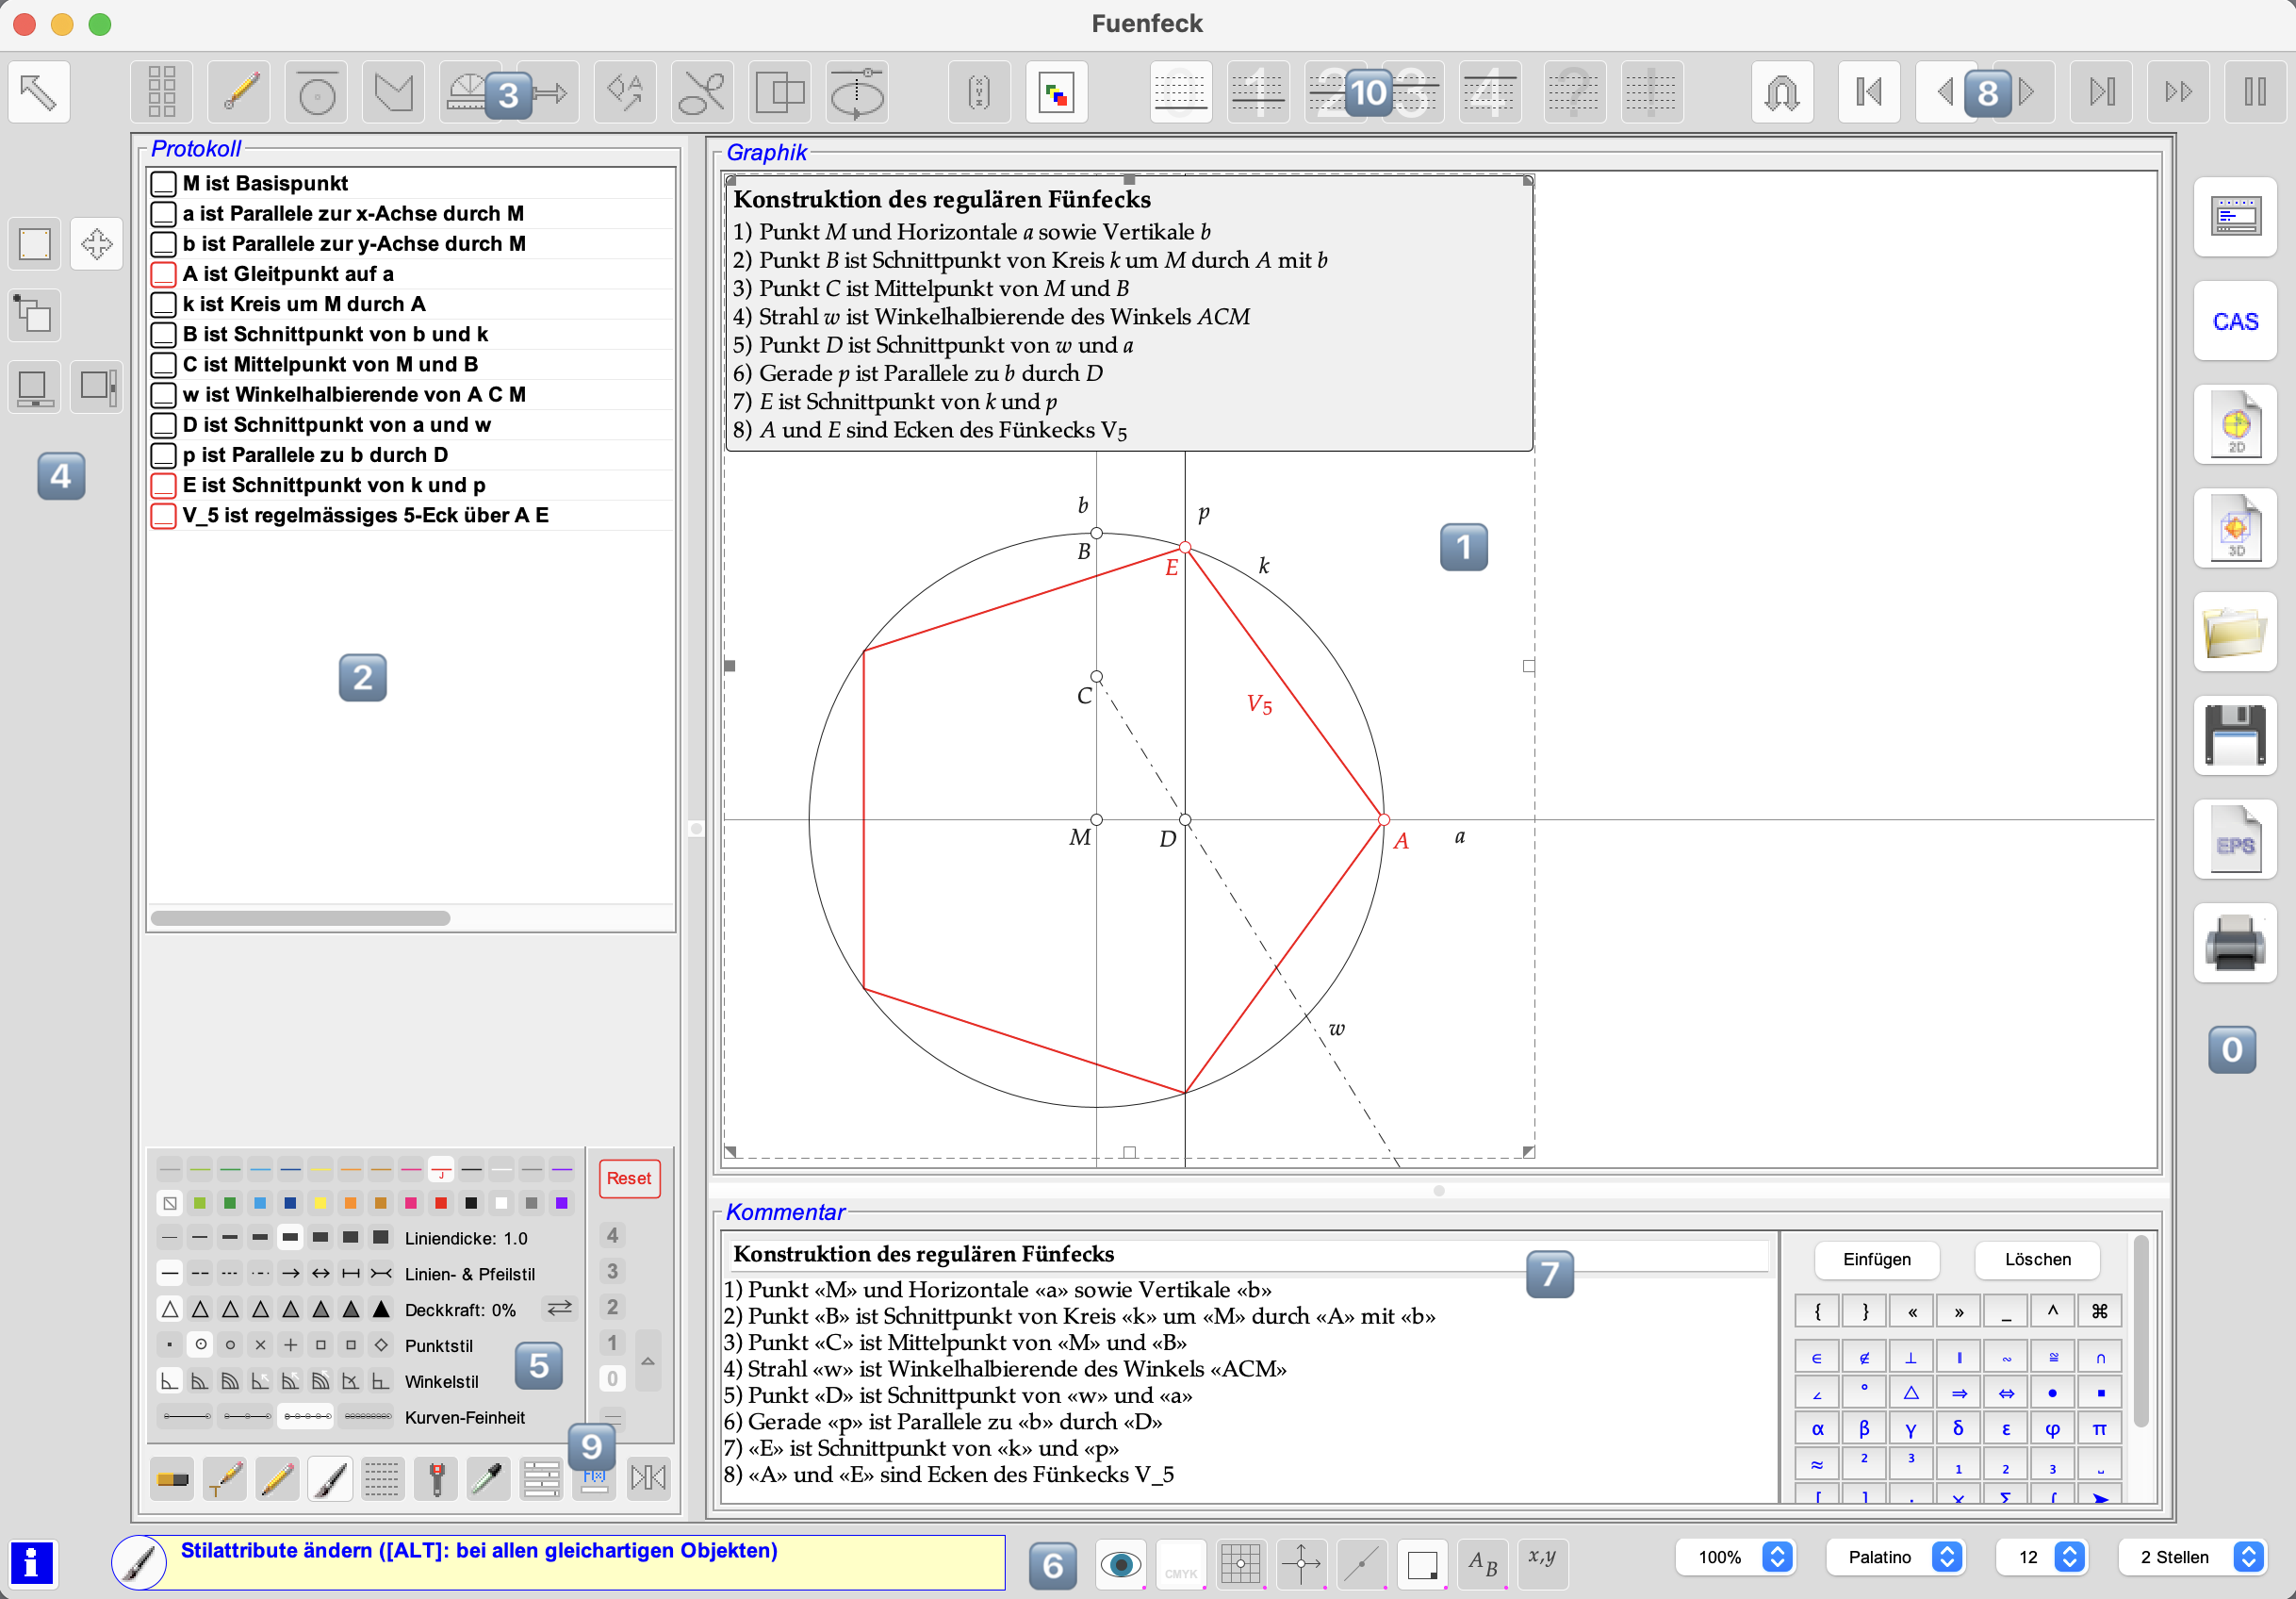This screenshot has height=1599, width=2296.
Task: Click the Einfügen button
Action: (x=1876, y=1259)
